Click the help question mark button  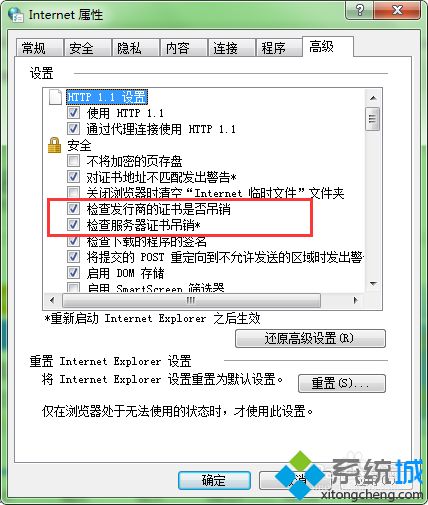pyautogui.click(x=359, y=10)
